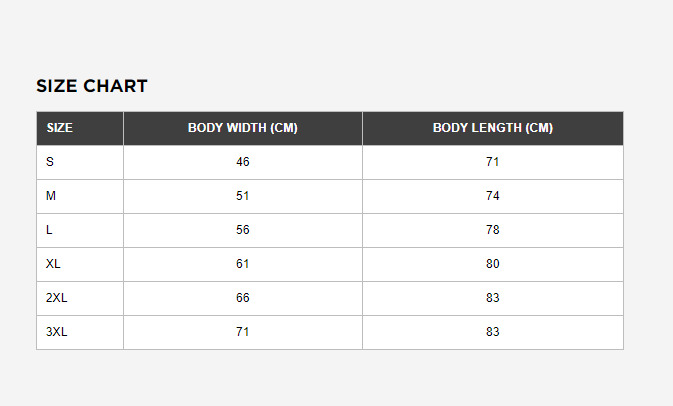Select the 3XL size row label
673x406 pixels.
pyautogui.click(x=57, y=331)
